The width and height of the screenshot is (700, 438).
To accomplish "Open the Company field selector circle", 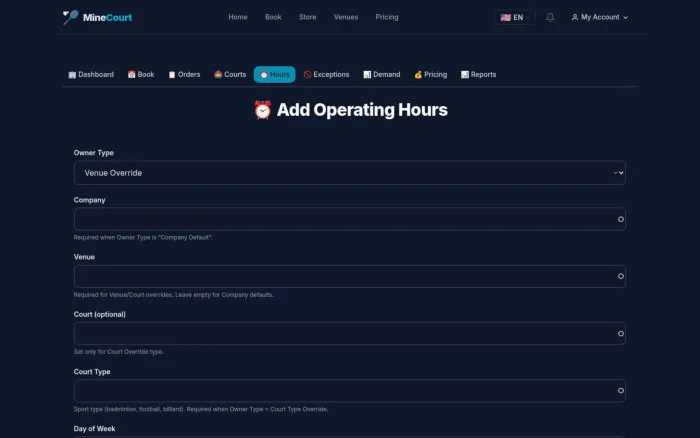I will click(621, 219).
